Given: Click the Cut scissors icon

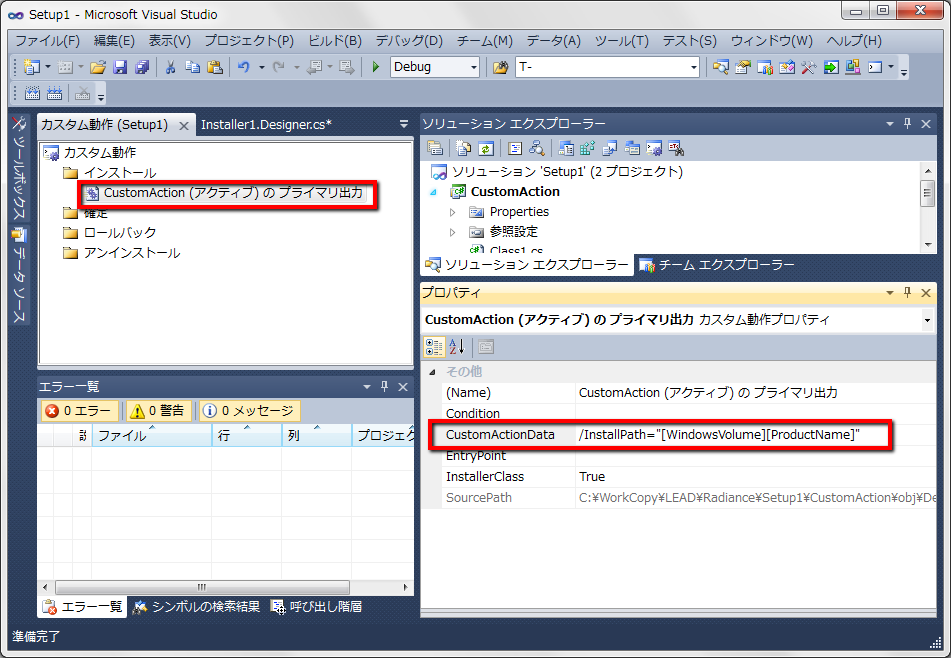Looking at the screenshot, I should [x=170, y=67].
